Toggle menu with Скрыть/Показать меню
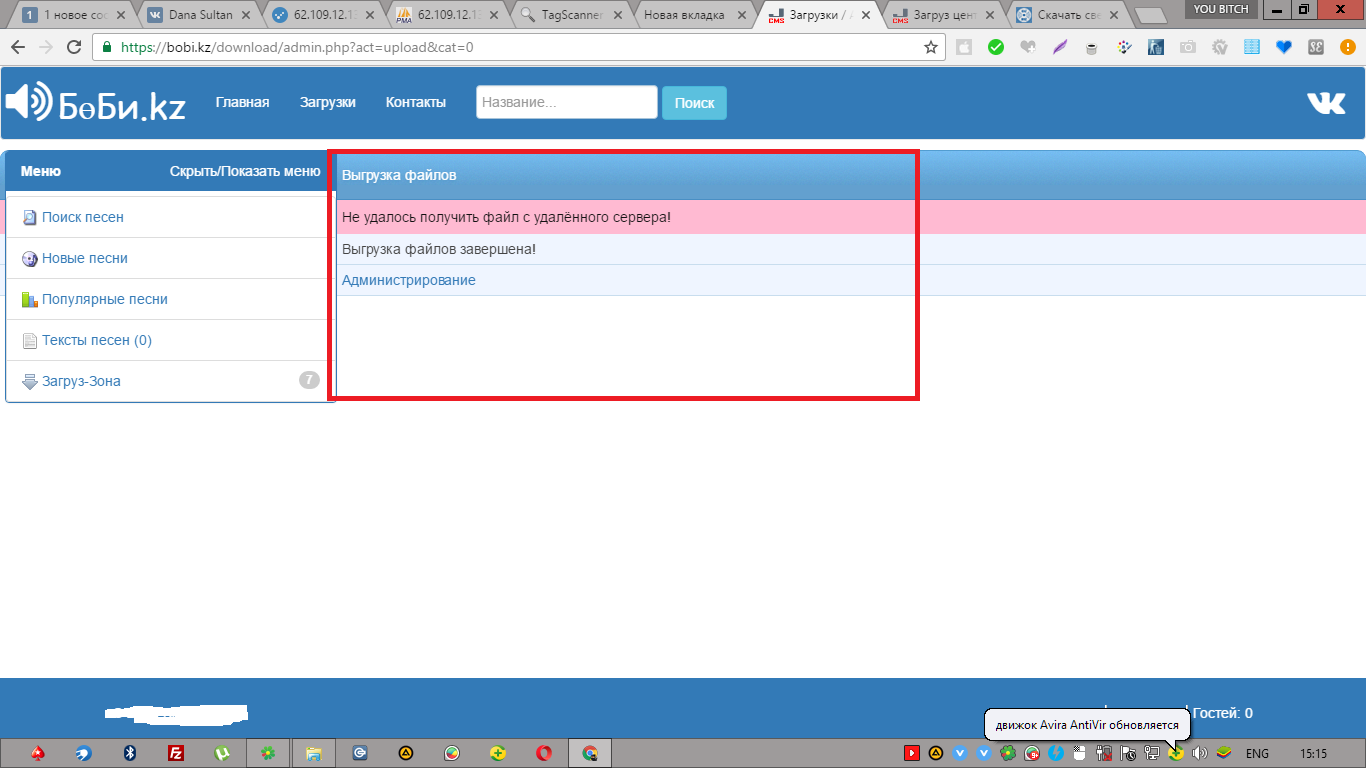This screenshot has height=768, width=1366. tap(245, 171)
